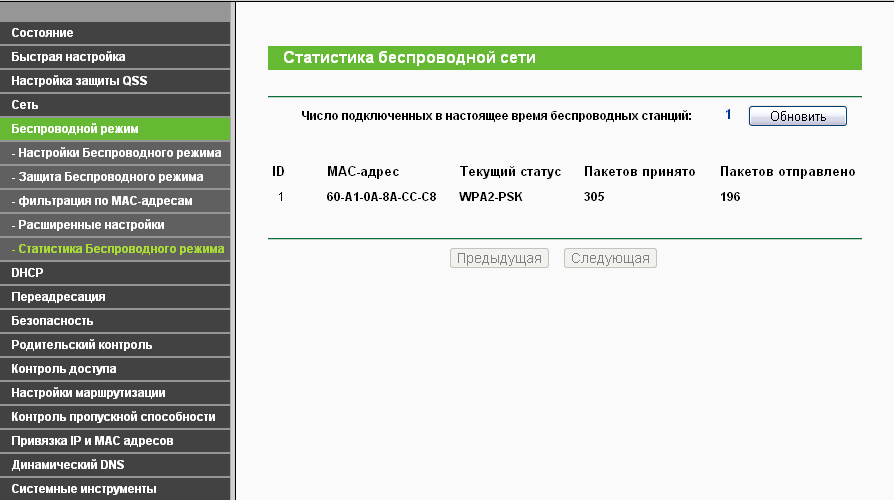Click the Обновить button
The image size is (894, 500).
(798, 116)
